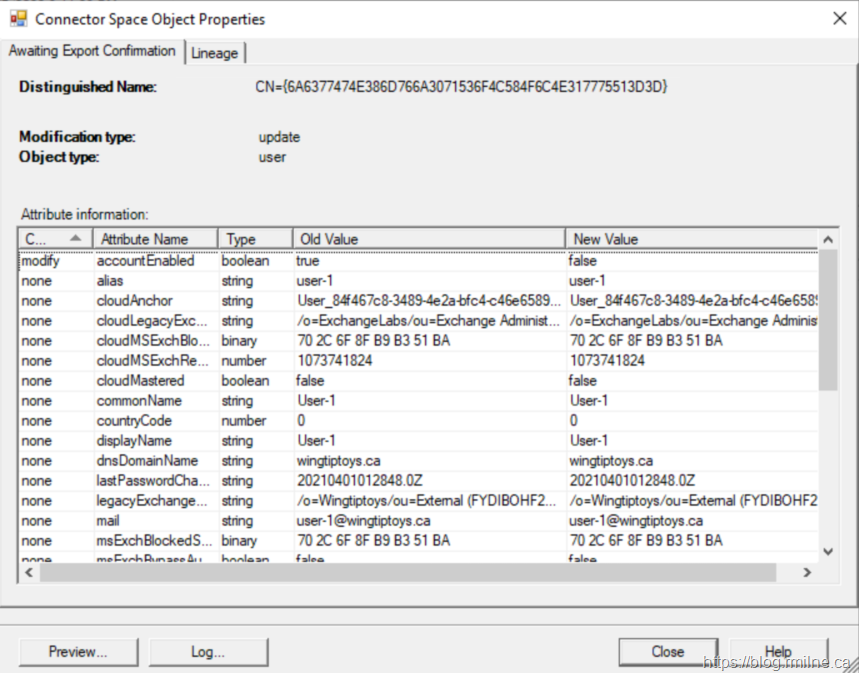
Task: Click the horizontal scrollbar left arrow
Action: pyautogui.click(x=29, y=572)
